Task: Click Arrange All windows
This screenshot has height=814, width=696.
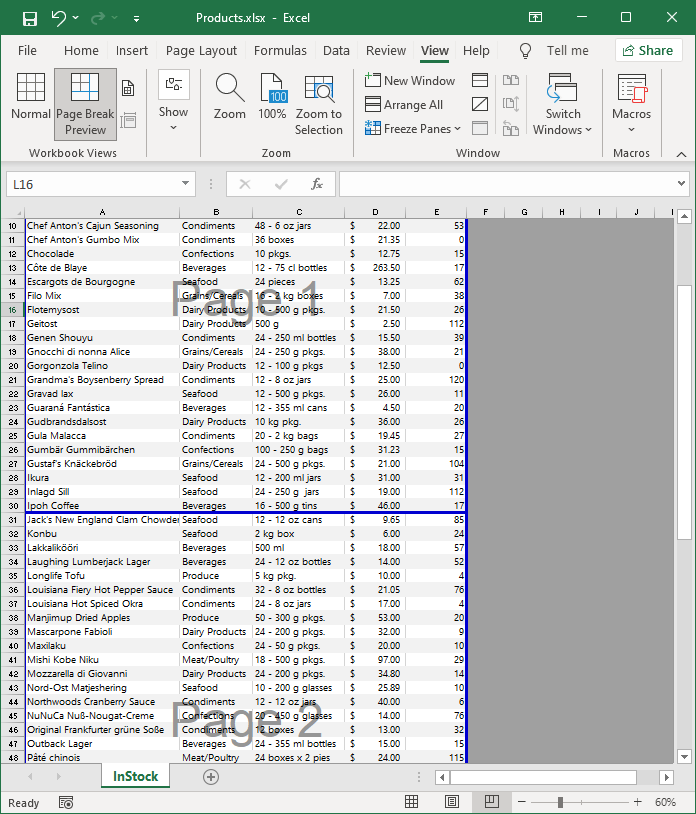Action: tap(404, 104)
